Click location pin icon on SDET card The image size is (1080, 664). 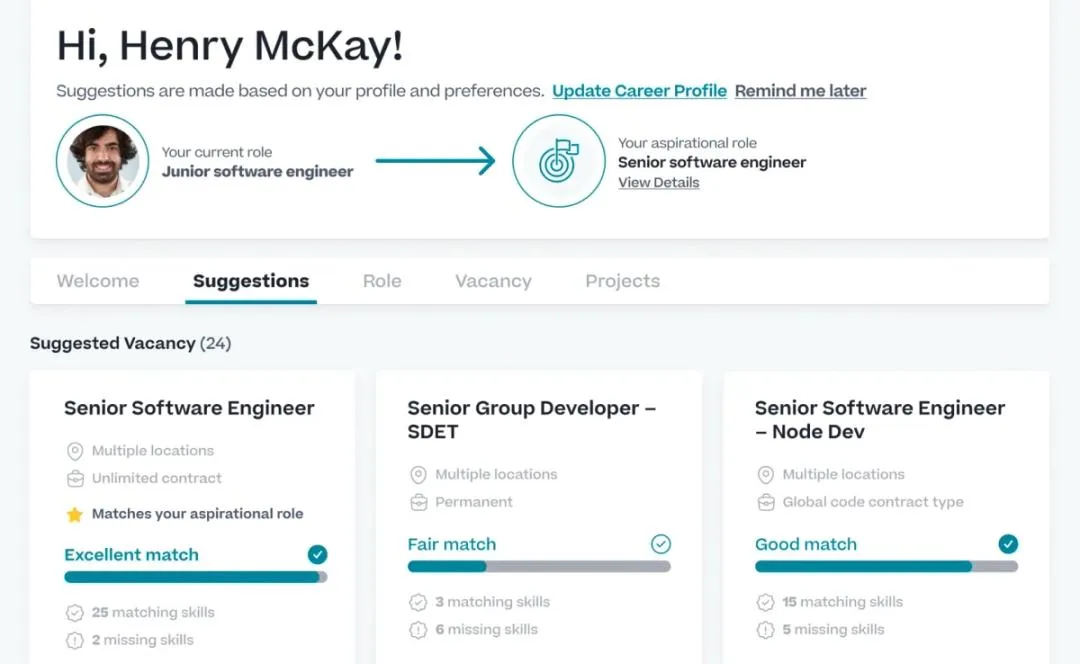click(417, 475)
